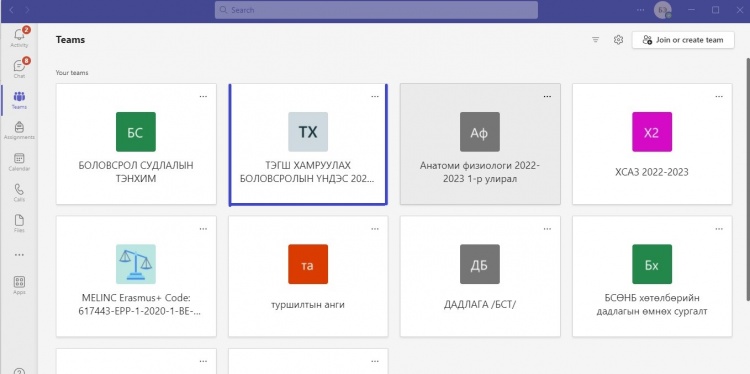Open Assignments in the left rail
The height and width of the screenshot is (374, 750).
[19, 130]
